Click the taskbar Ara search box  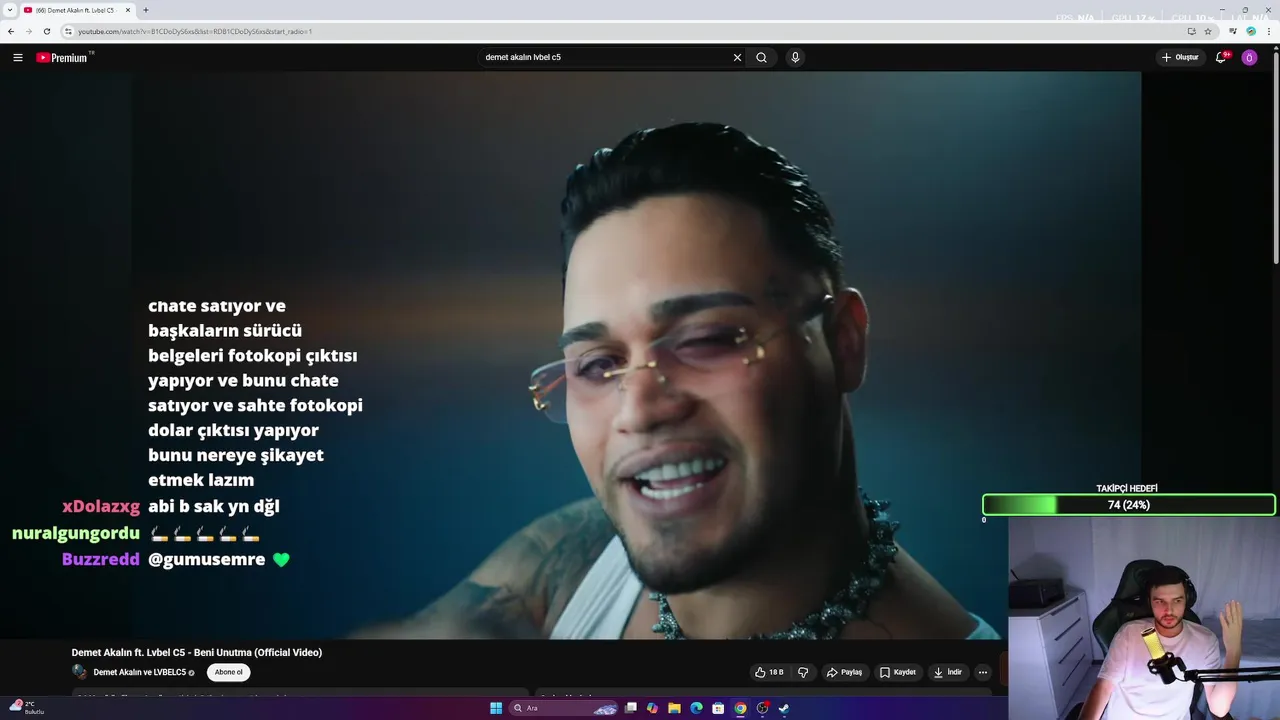point(563,708)
